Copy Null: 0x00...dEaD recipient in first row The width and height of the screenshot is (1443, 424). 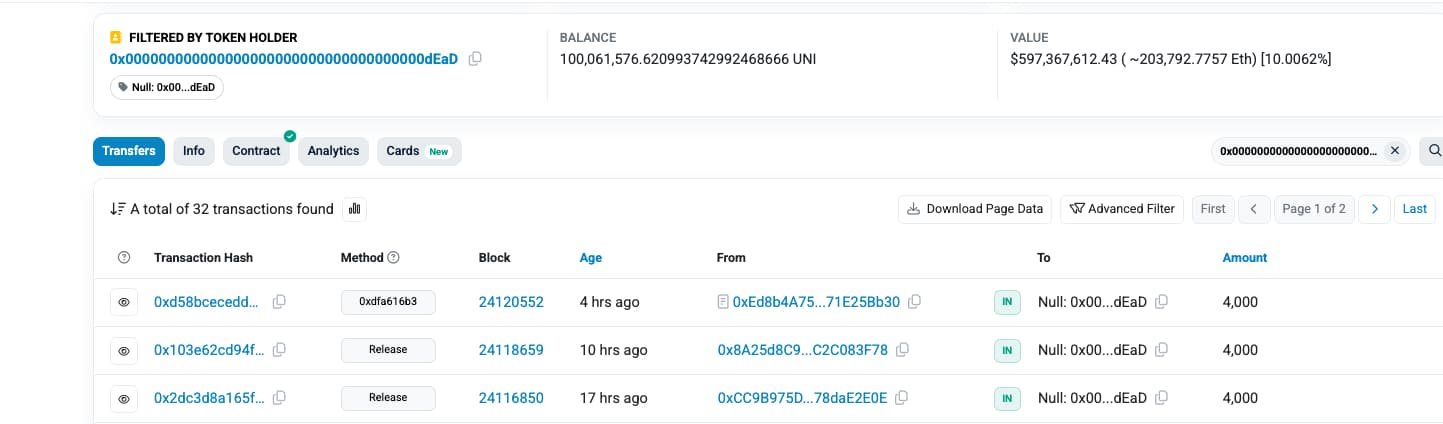(x=1162, y=302)
